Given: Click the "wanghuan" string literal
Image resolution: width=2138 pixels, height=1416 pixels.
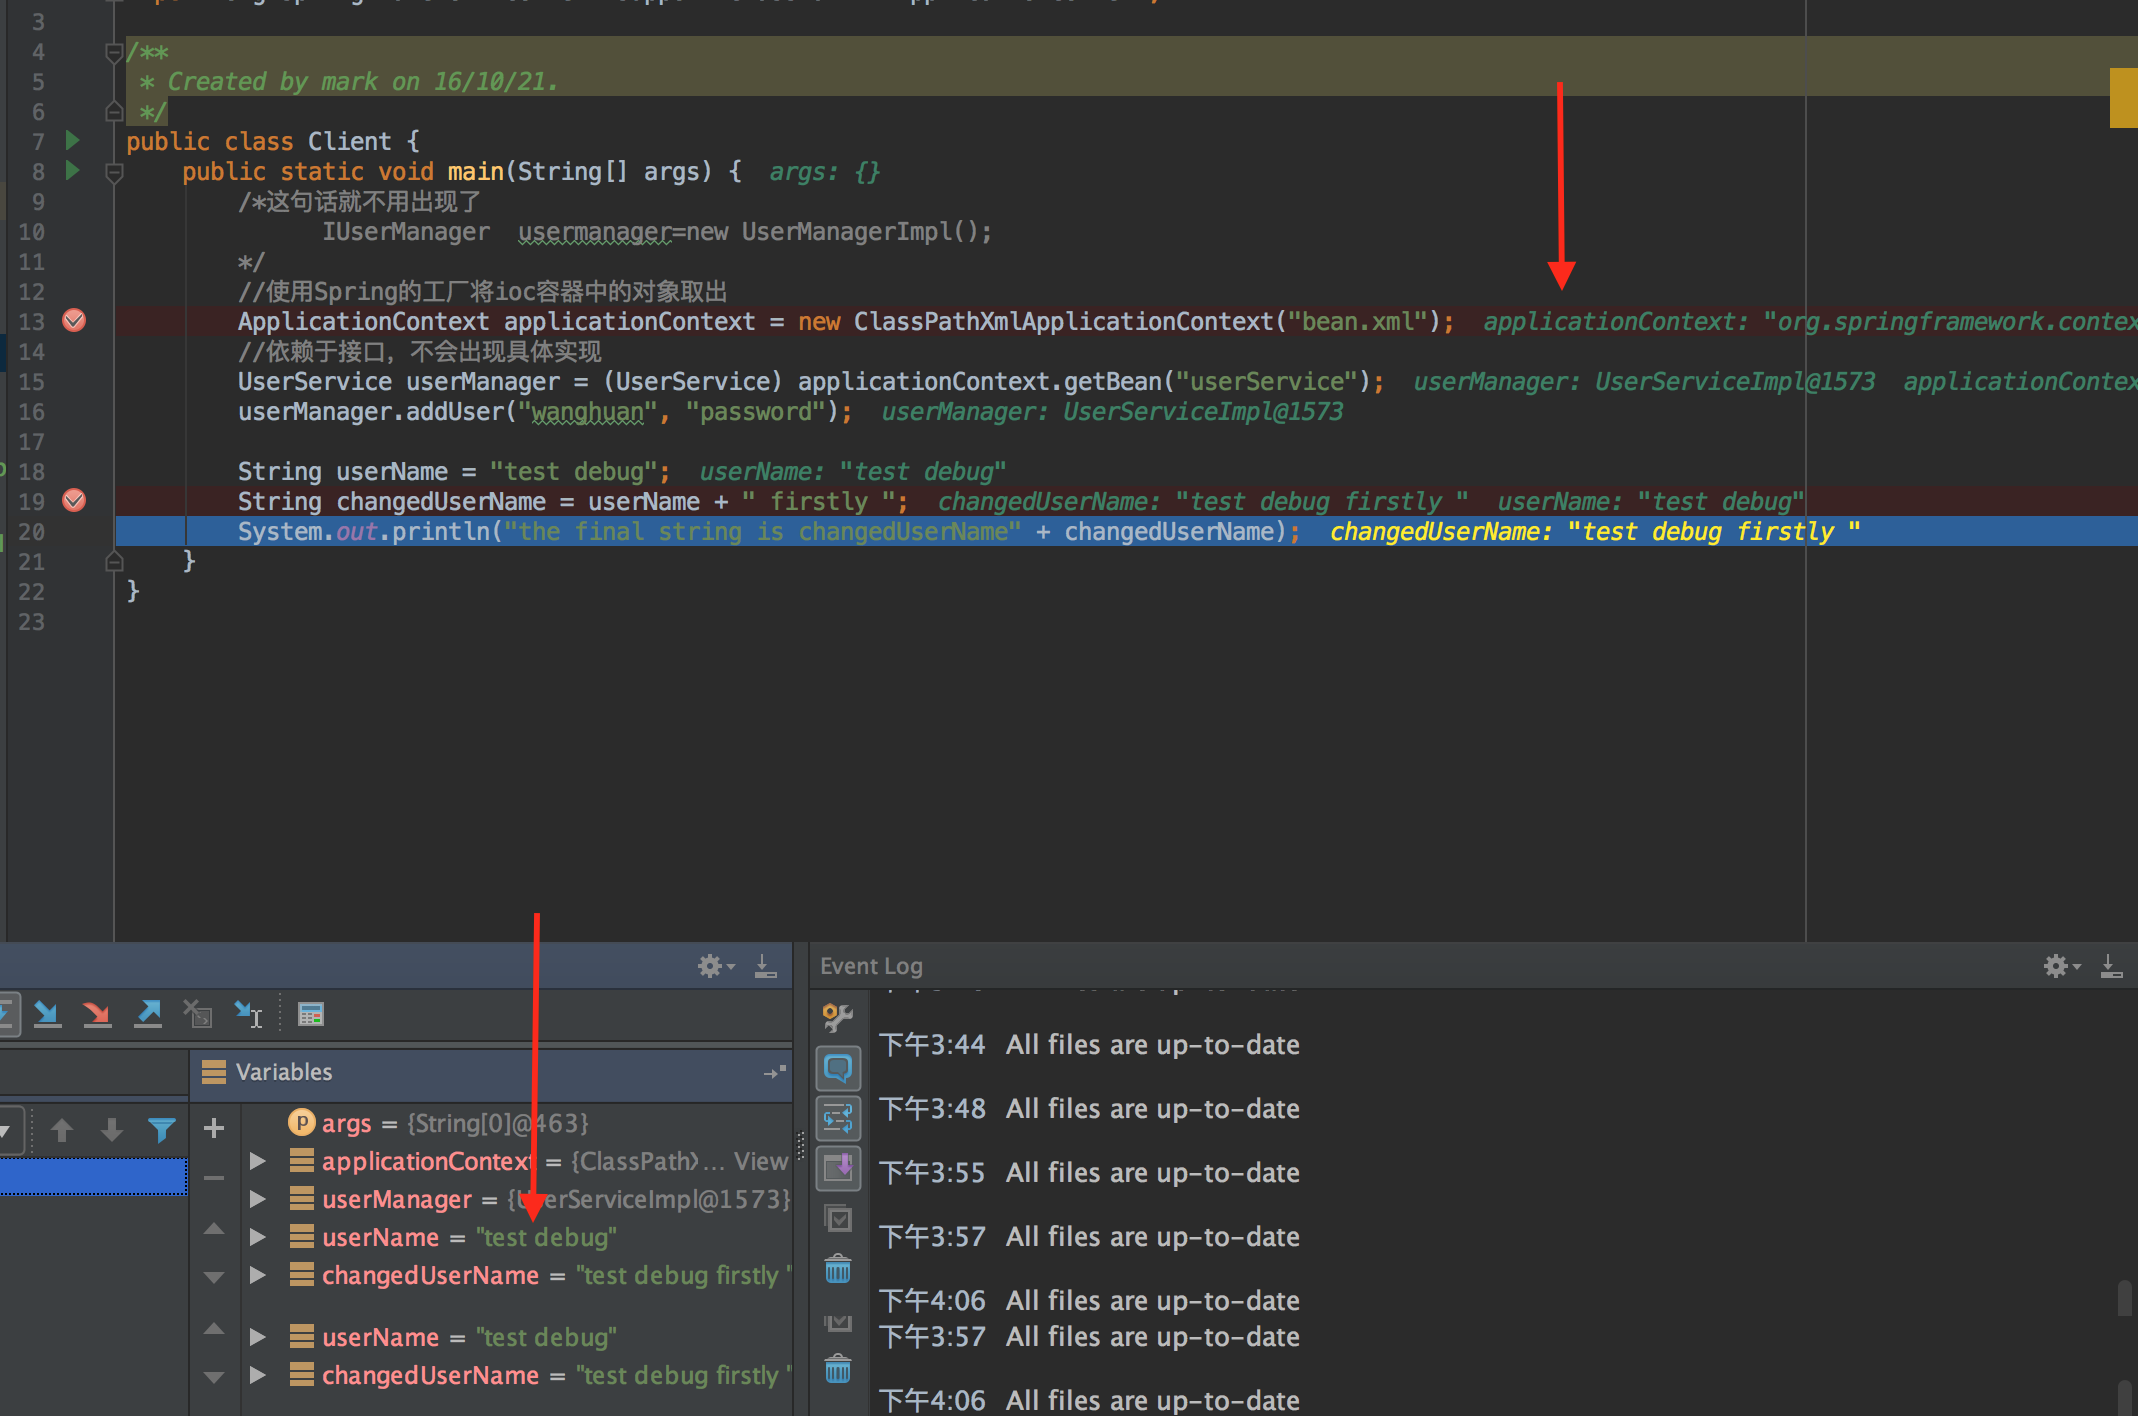Looking at the screenshot, I should point(587,411).
